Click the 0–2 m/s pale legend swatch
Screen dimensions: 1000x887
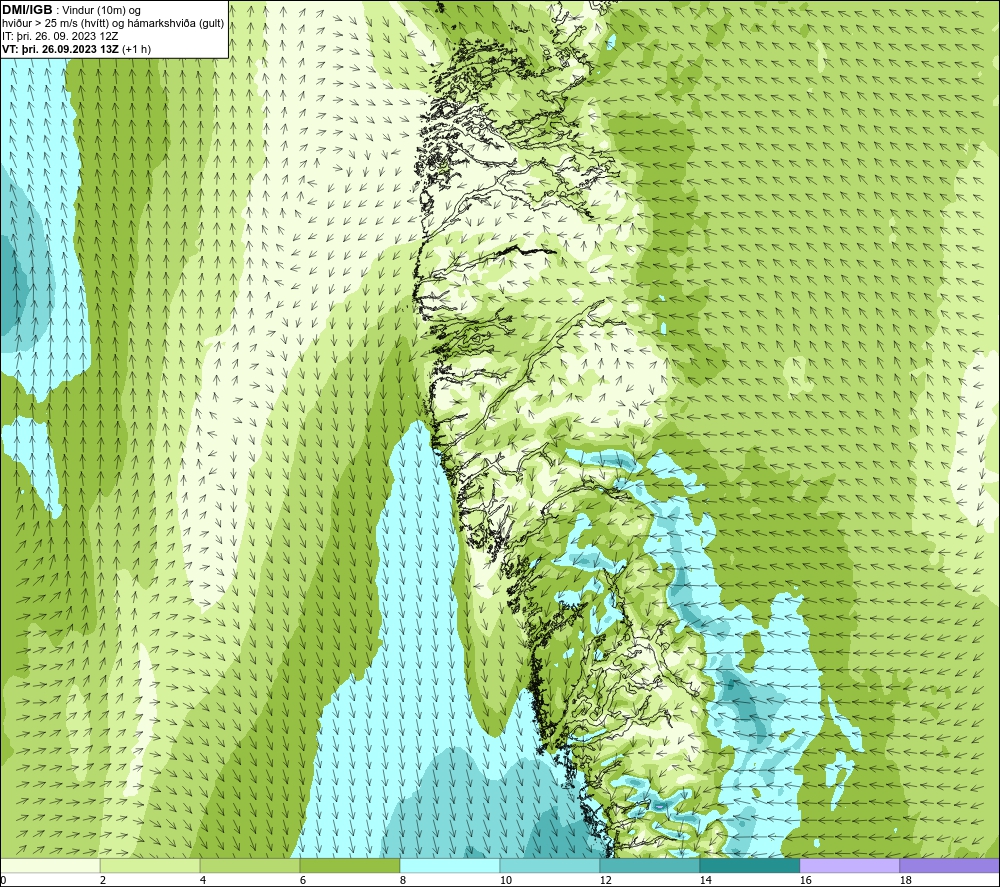[x=50, y=865]
